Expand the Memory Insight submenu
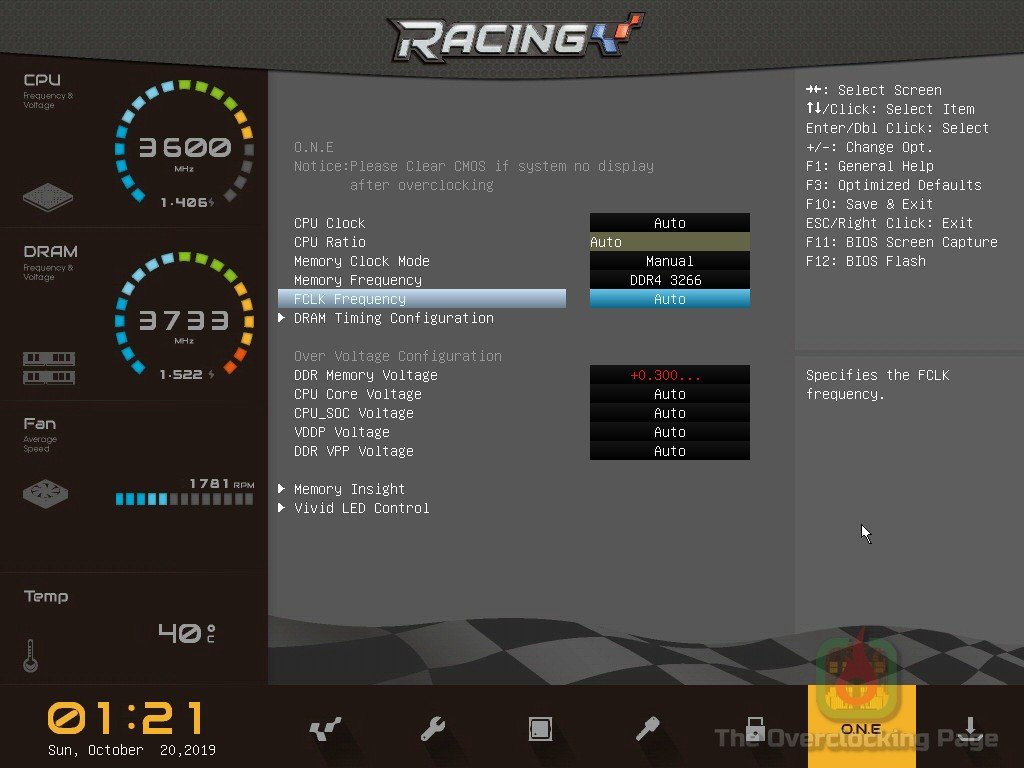 [x=349, y=489]
